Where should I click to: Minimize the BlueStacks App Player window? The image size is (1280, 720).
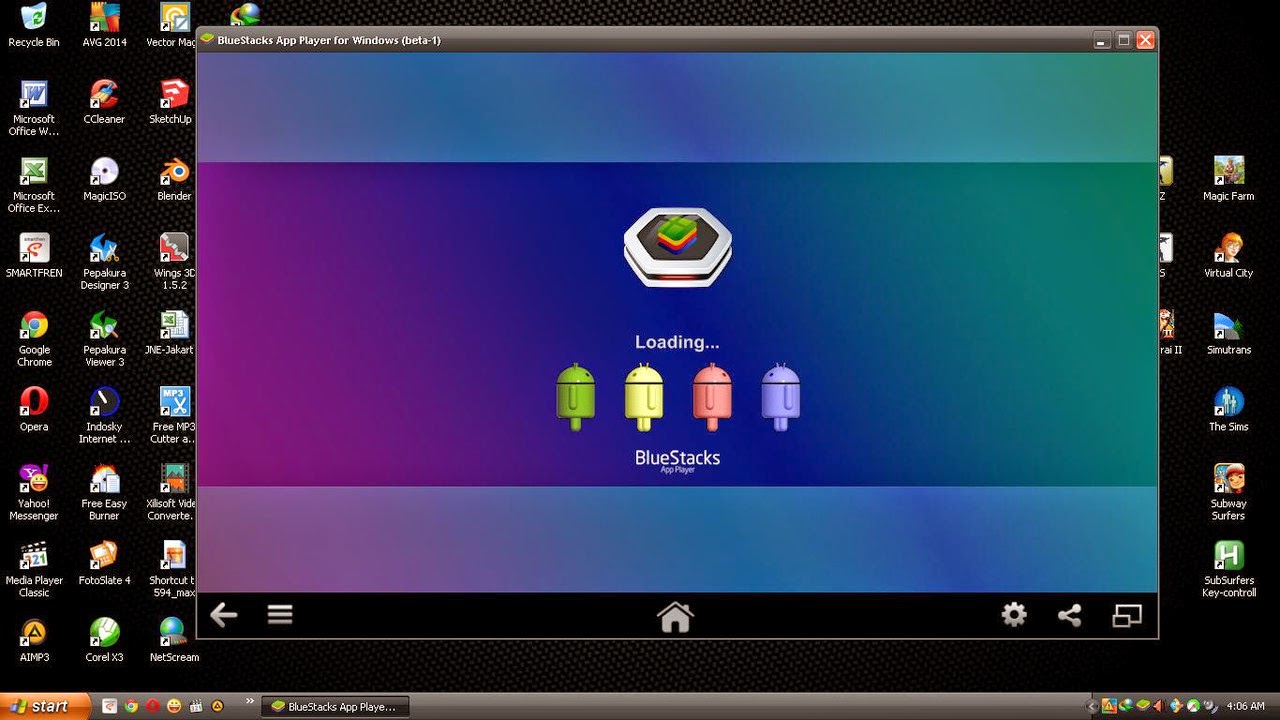coord(1102,40)
